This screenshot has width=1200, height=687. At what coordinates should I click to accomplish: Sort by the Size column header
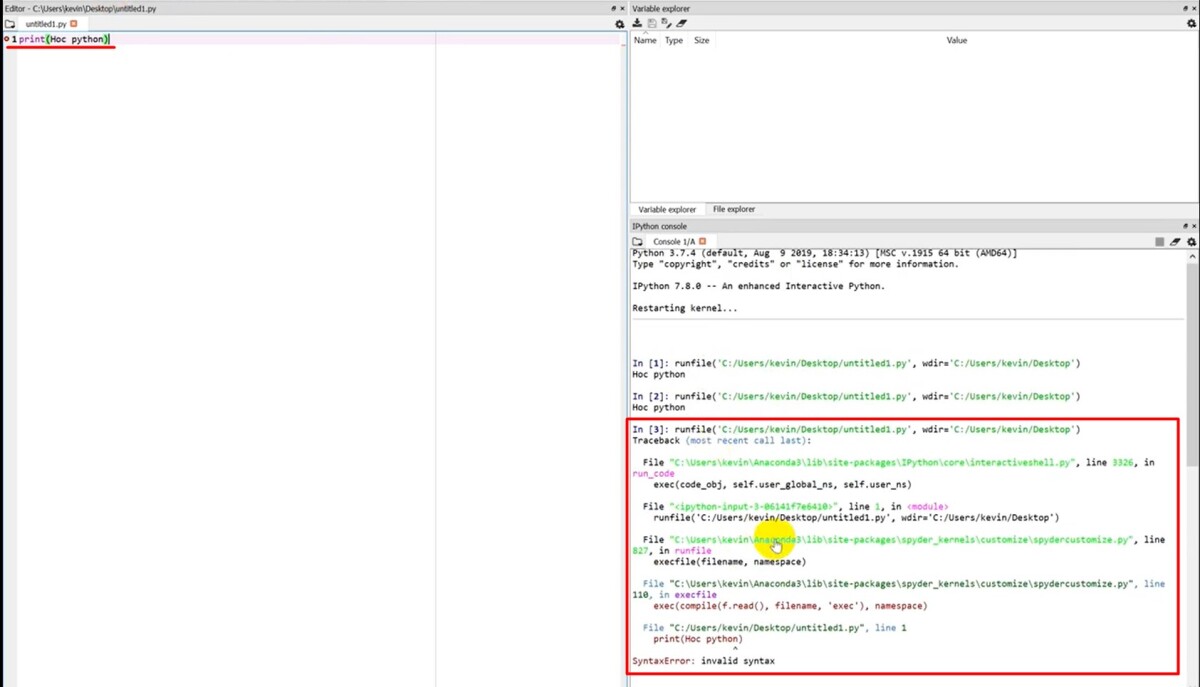[x=702, y=40]
